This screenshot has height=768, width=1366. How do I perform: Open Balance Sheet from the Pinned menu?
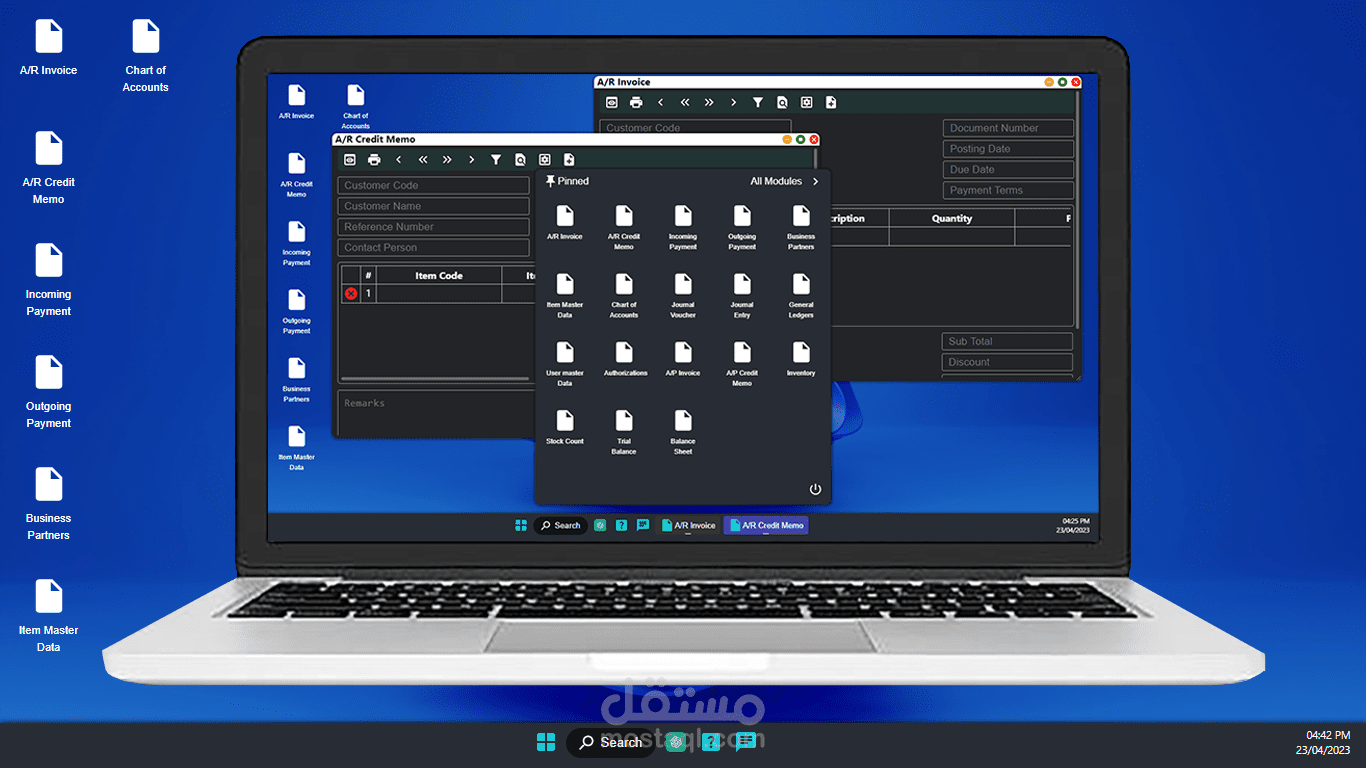tap(683, 431)
